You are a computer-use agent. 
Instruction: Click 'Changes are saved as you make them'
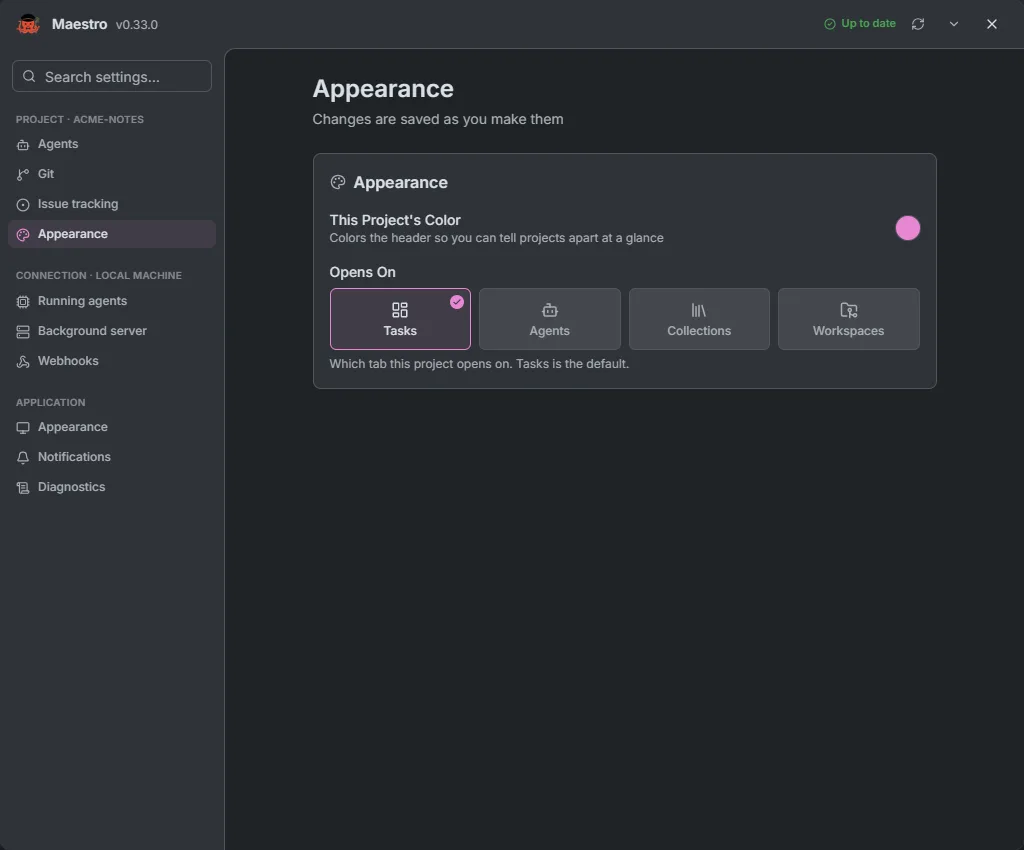(438, 119)
